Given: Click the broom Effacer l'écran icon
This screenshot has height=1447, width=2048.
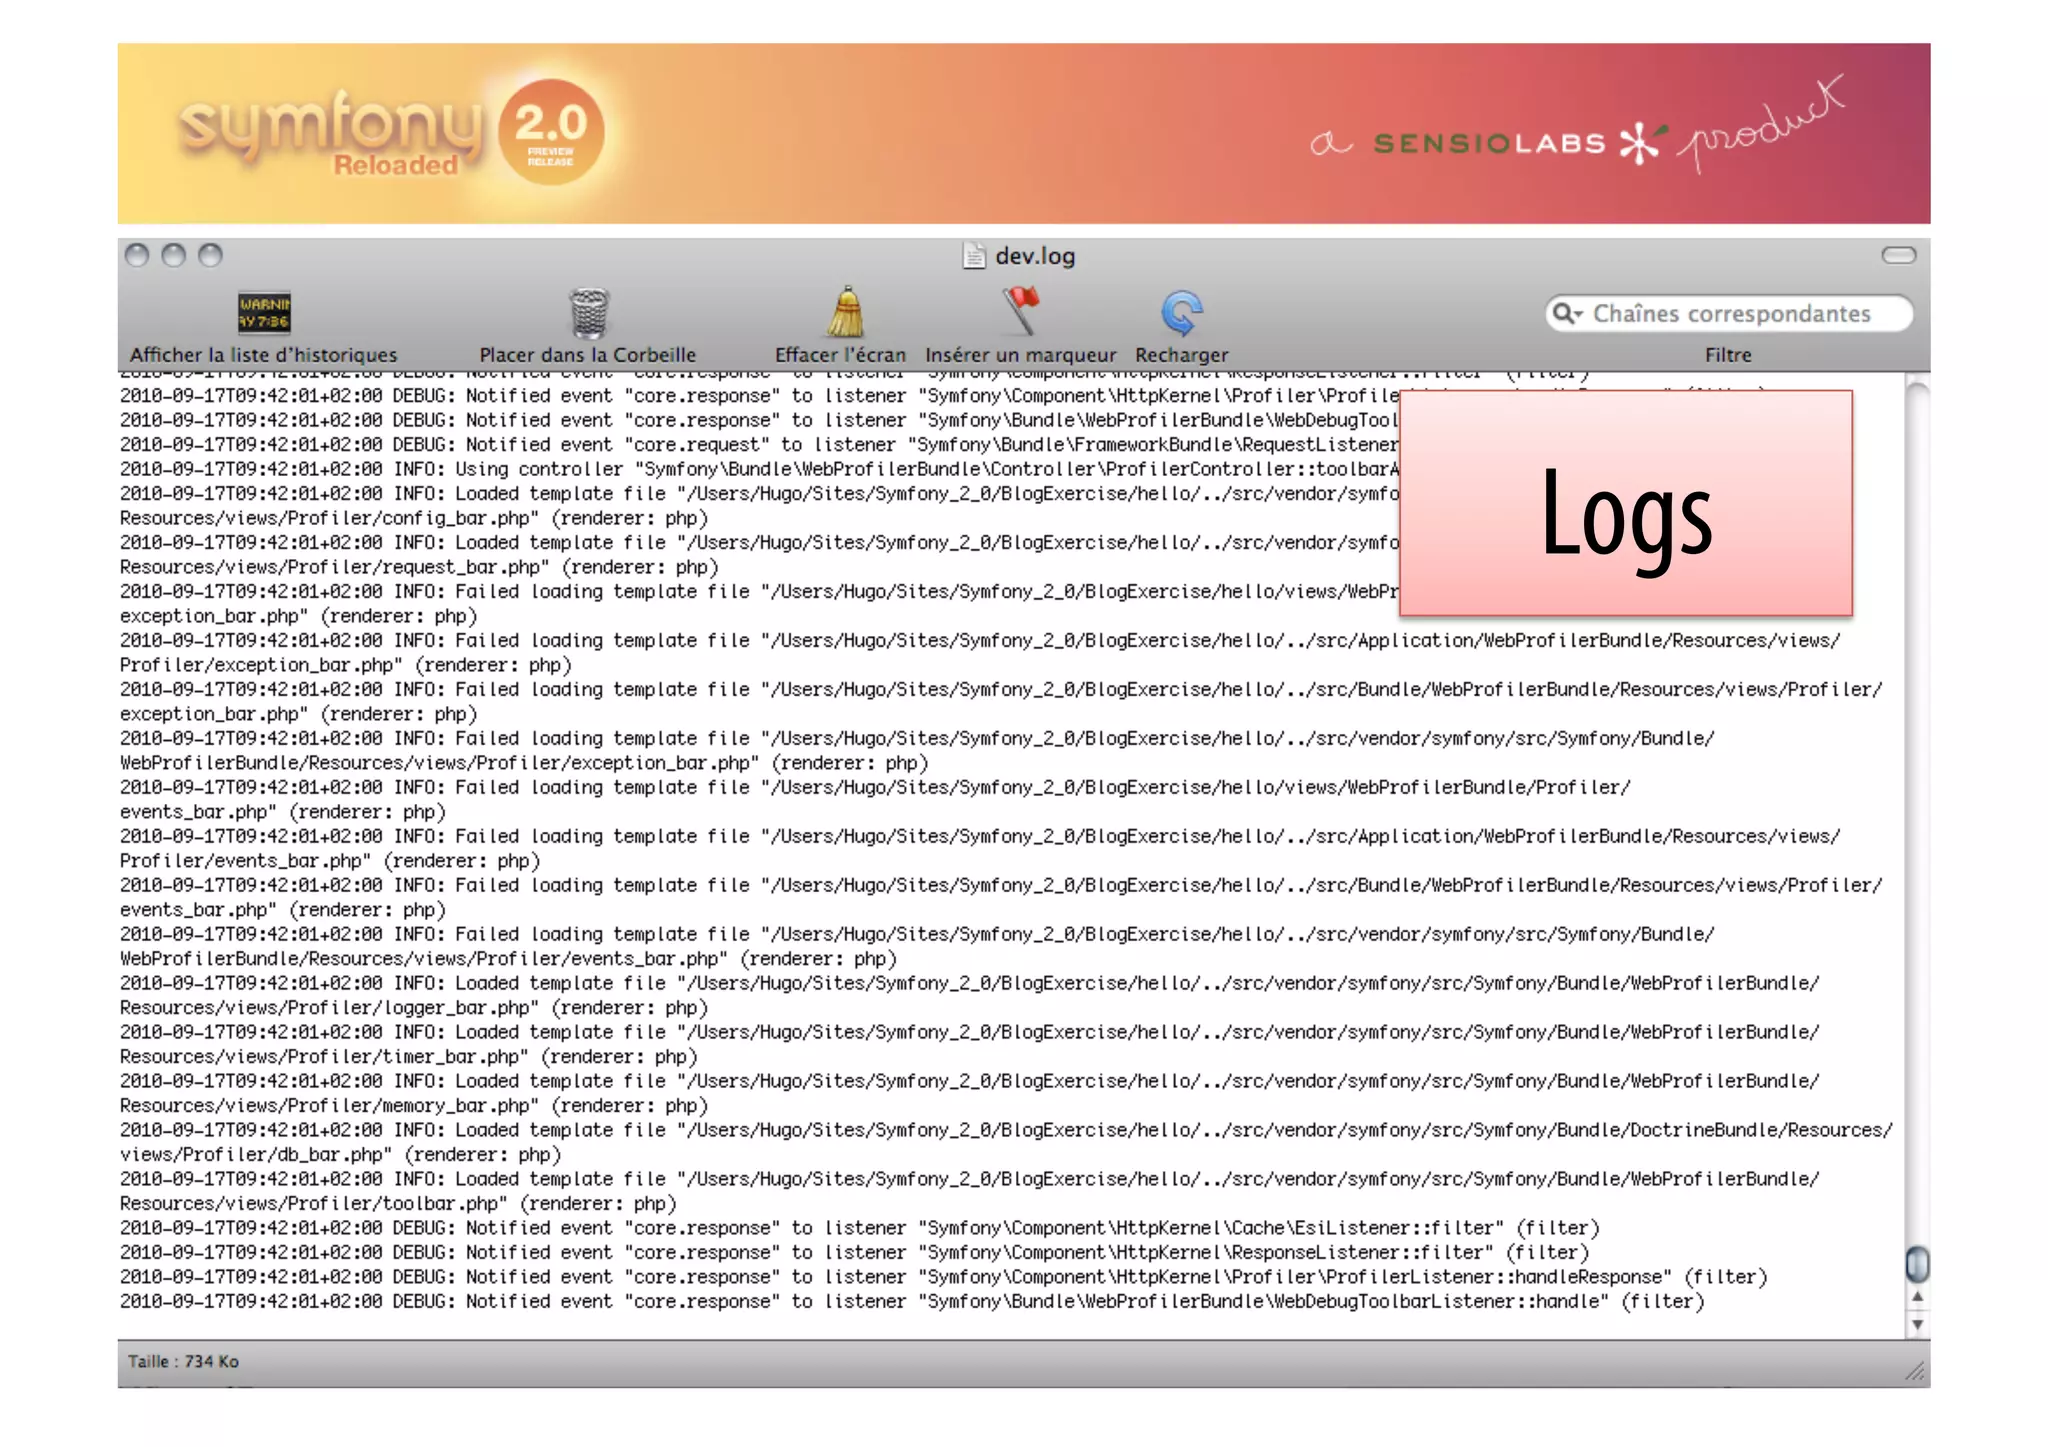Looking at the screenshot, I should click(x=846, y=313).
